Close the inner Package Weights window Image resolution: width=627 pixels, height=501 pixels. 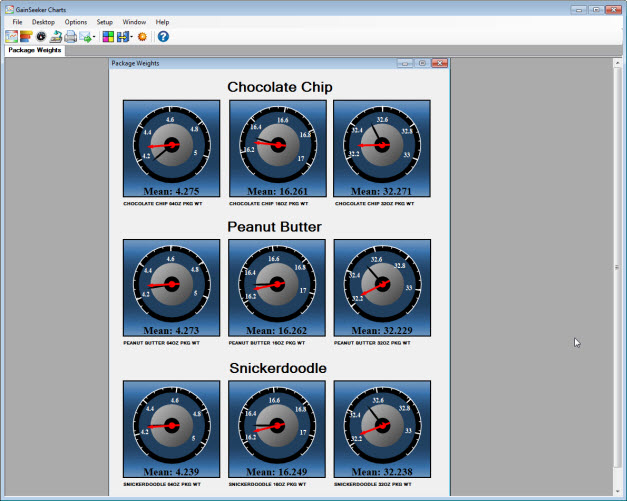click(x=440, y=63)
